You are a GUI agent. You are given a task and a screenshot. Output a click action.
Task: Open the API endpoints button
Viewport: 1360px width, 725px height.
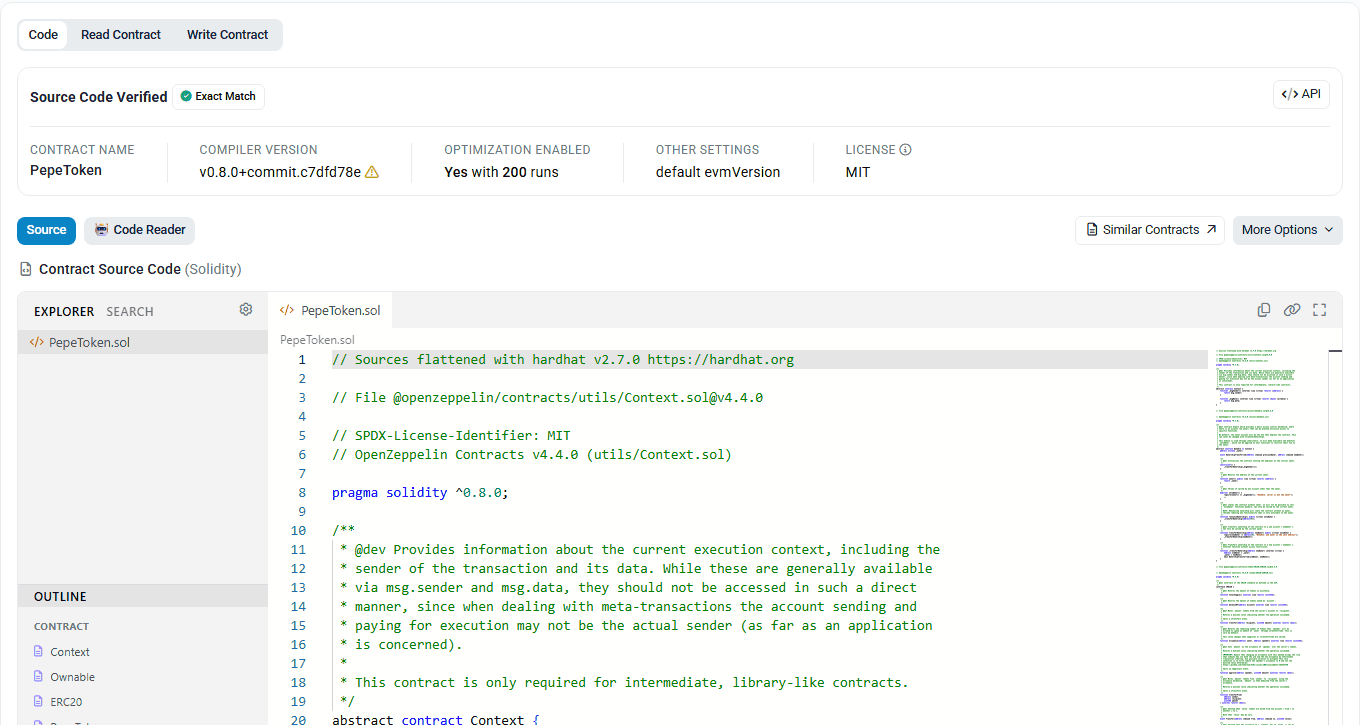(x=1301, y=95)
